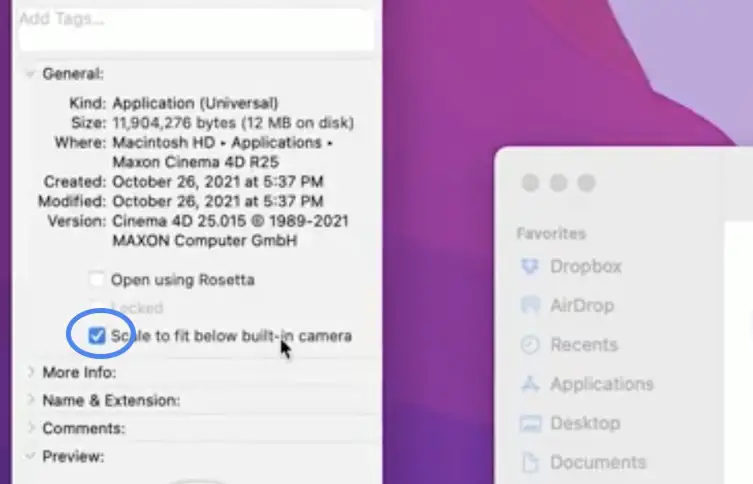Minimize the Finder window using middle button
This screenshot has height=484, width=753.
click(559, 183)
